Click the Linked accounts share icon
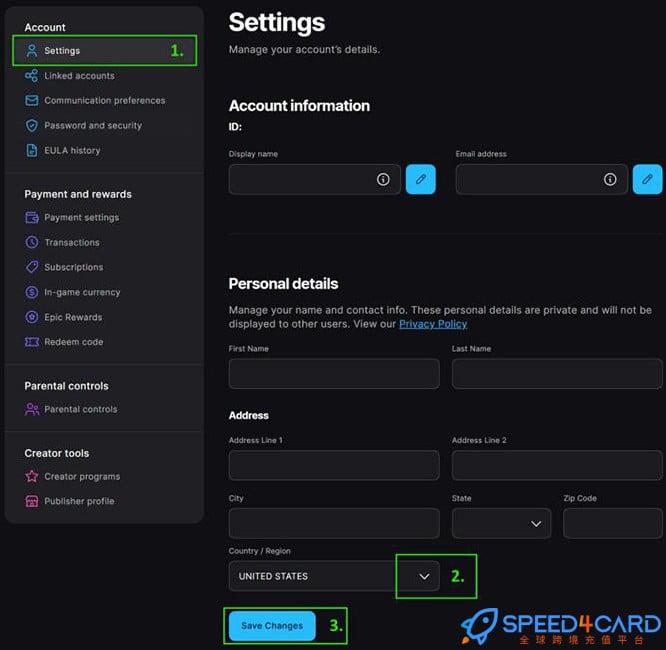This screenshot has width=666, height=650. click(32, 76)
